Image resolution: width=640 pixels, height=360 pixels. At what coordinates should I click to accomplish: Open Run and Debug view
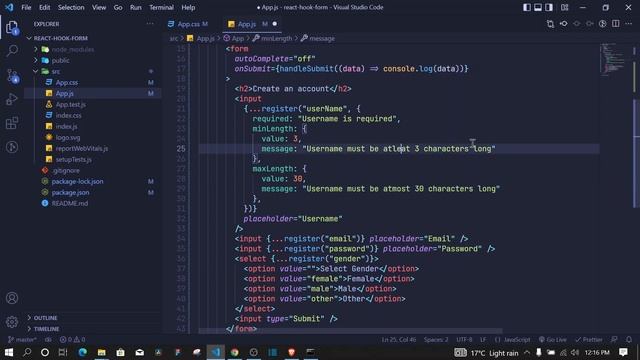point(12,99)
